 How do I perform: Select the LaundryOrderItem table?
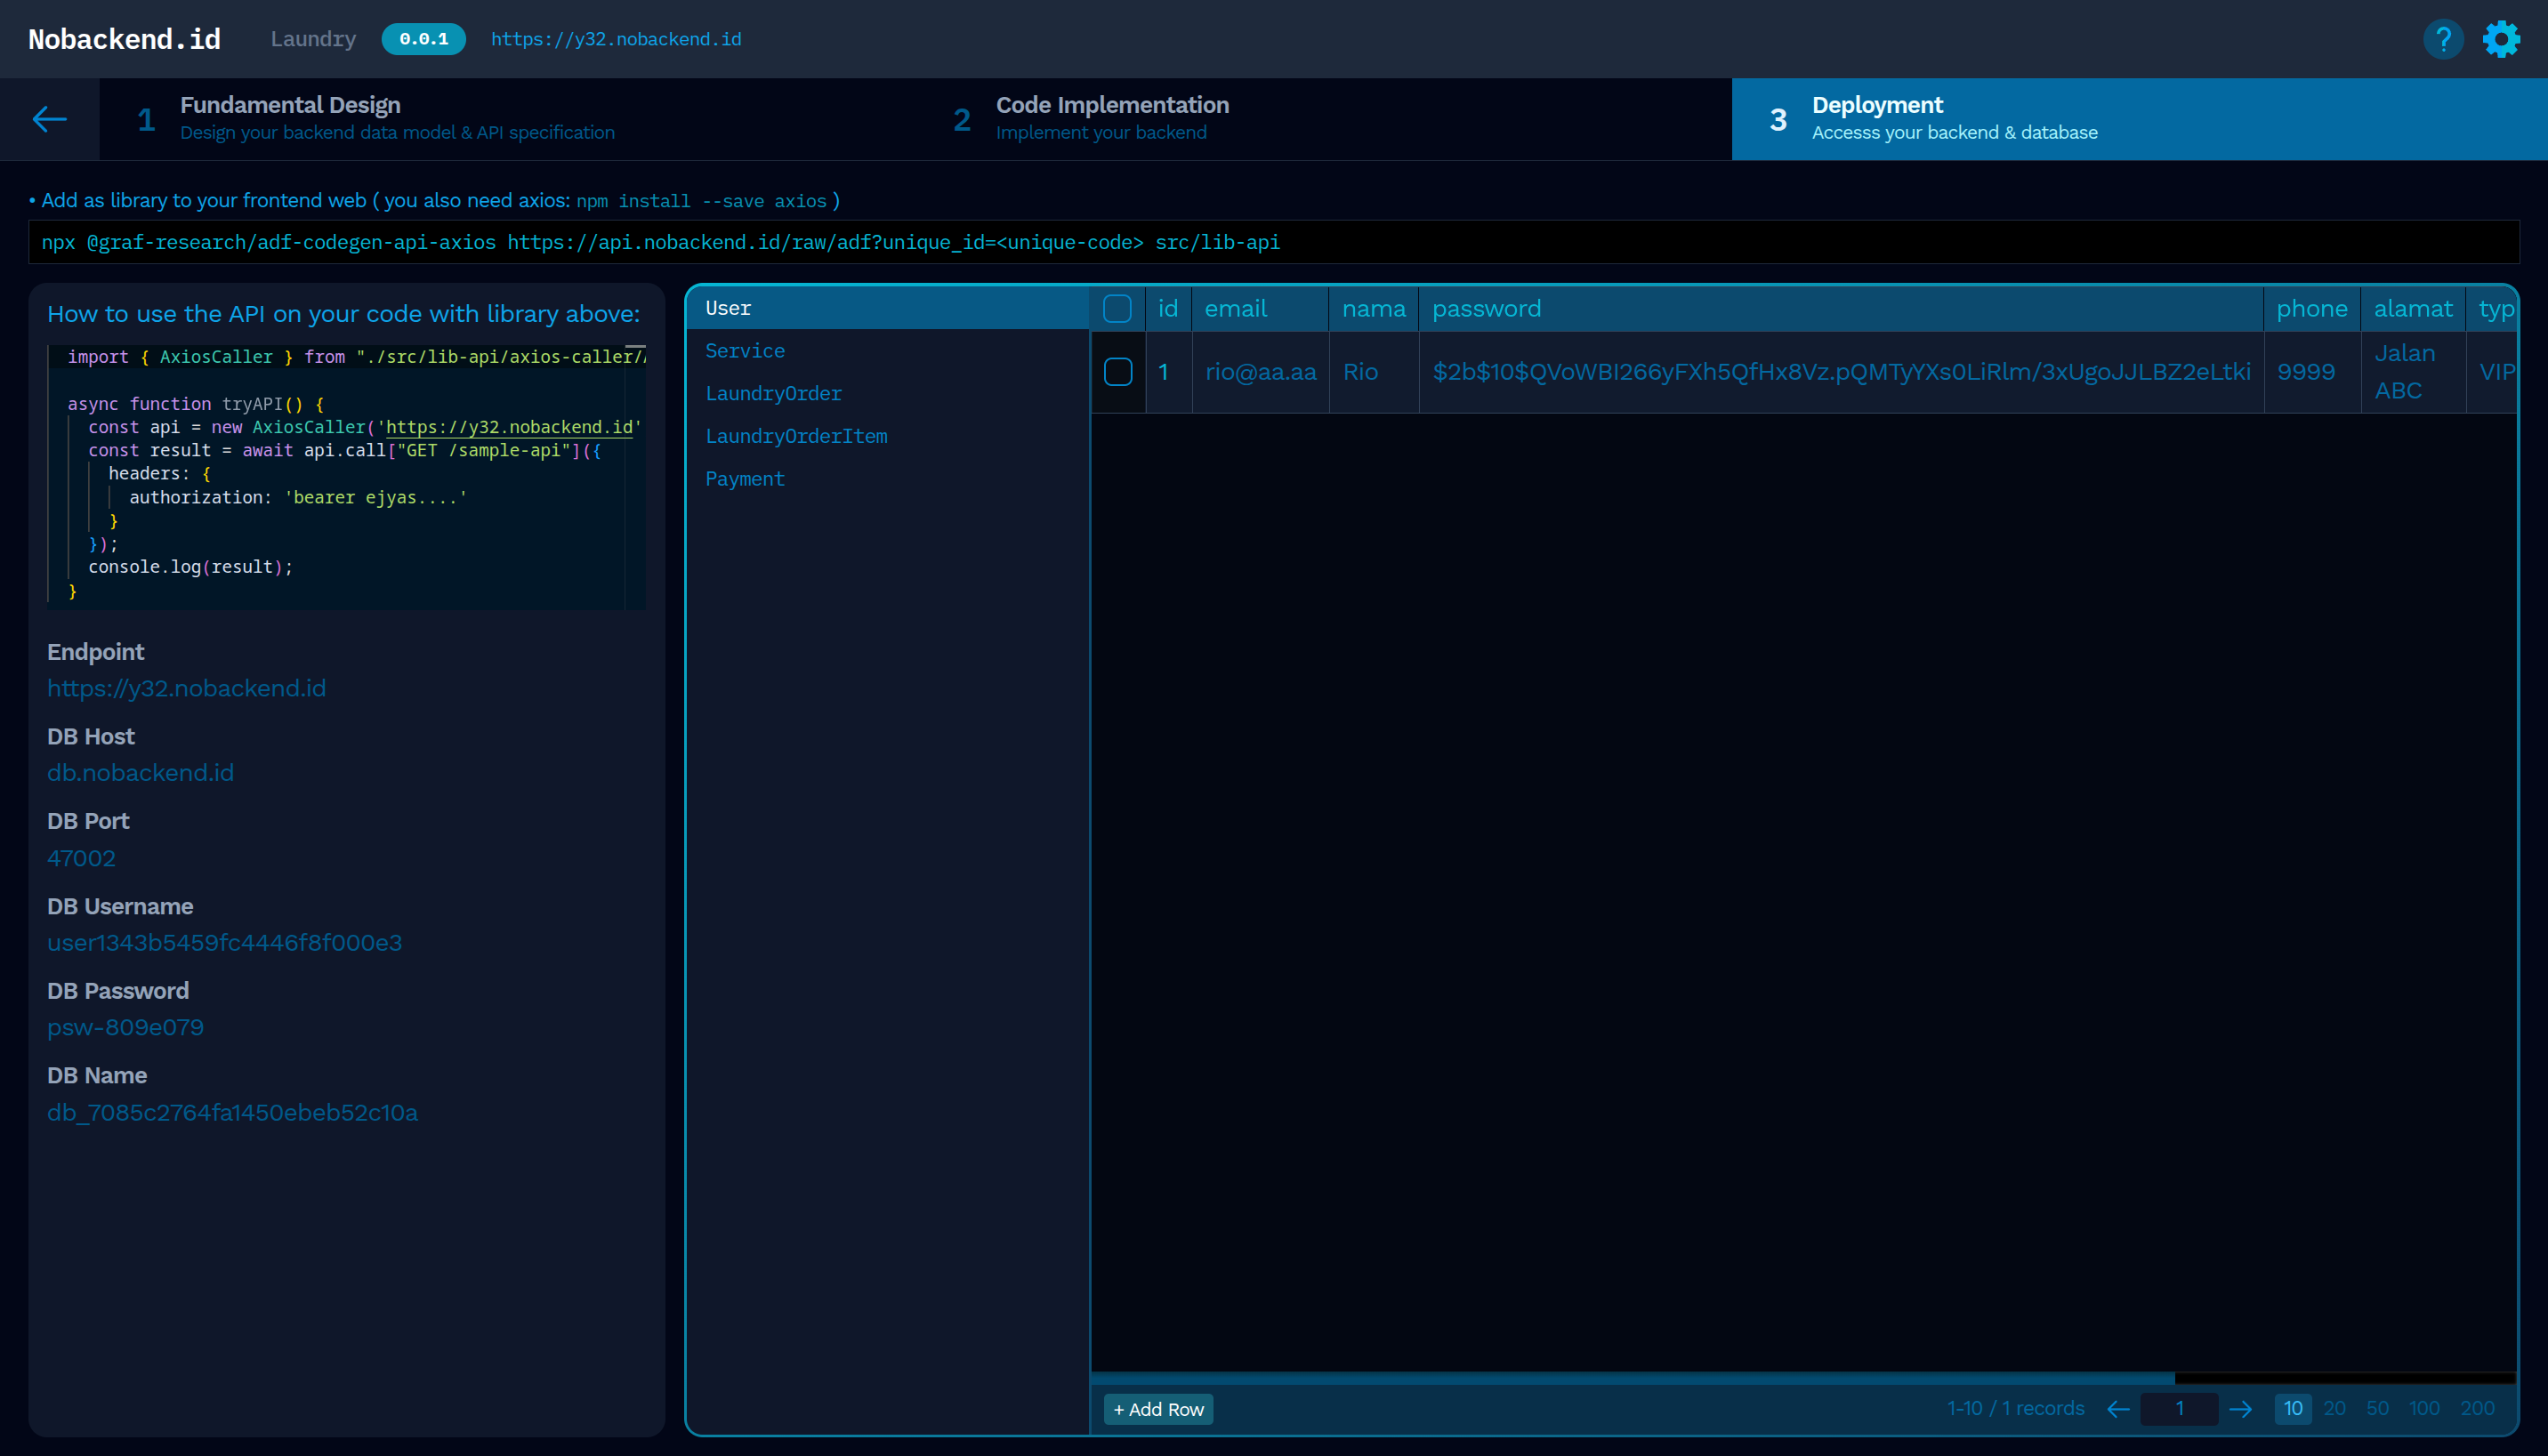click(796, 436)
